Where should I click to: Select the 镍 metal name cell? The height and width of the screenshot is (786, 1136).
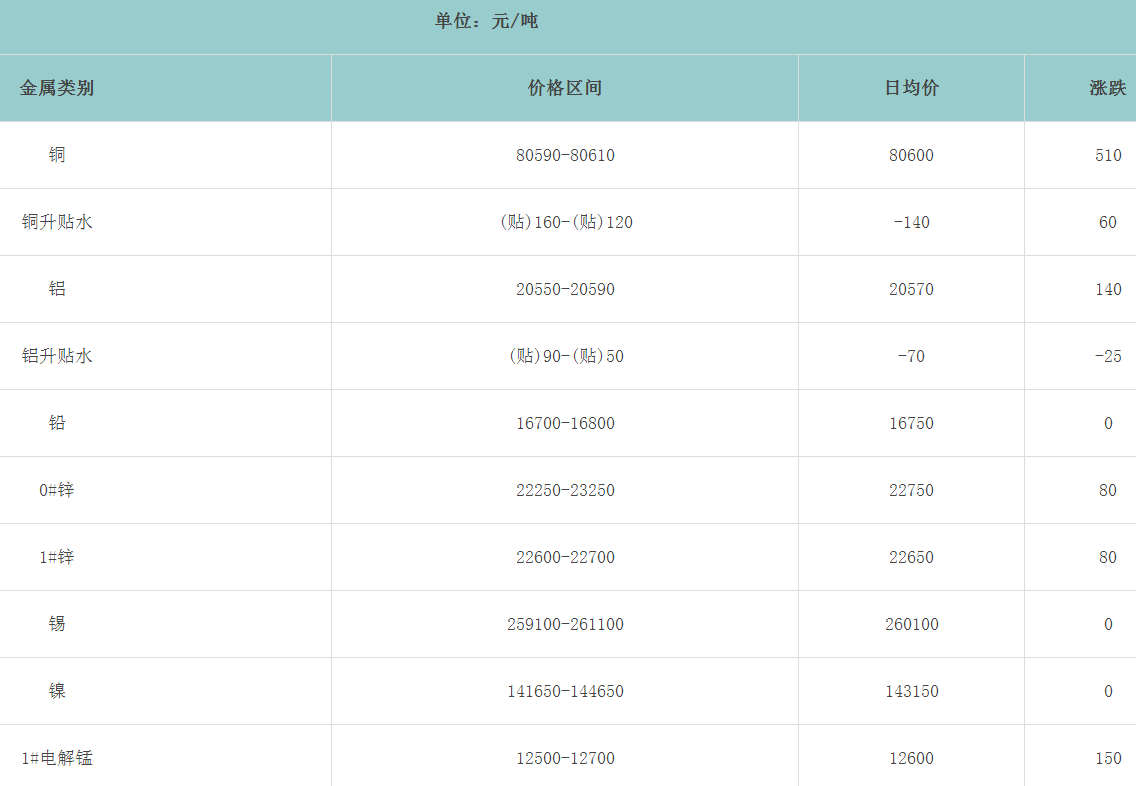point(57,691)
